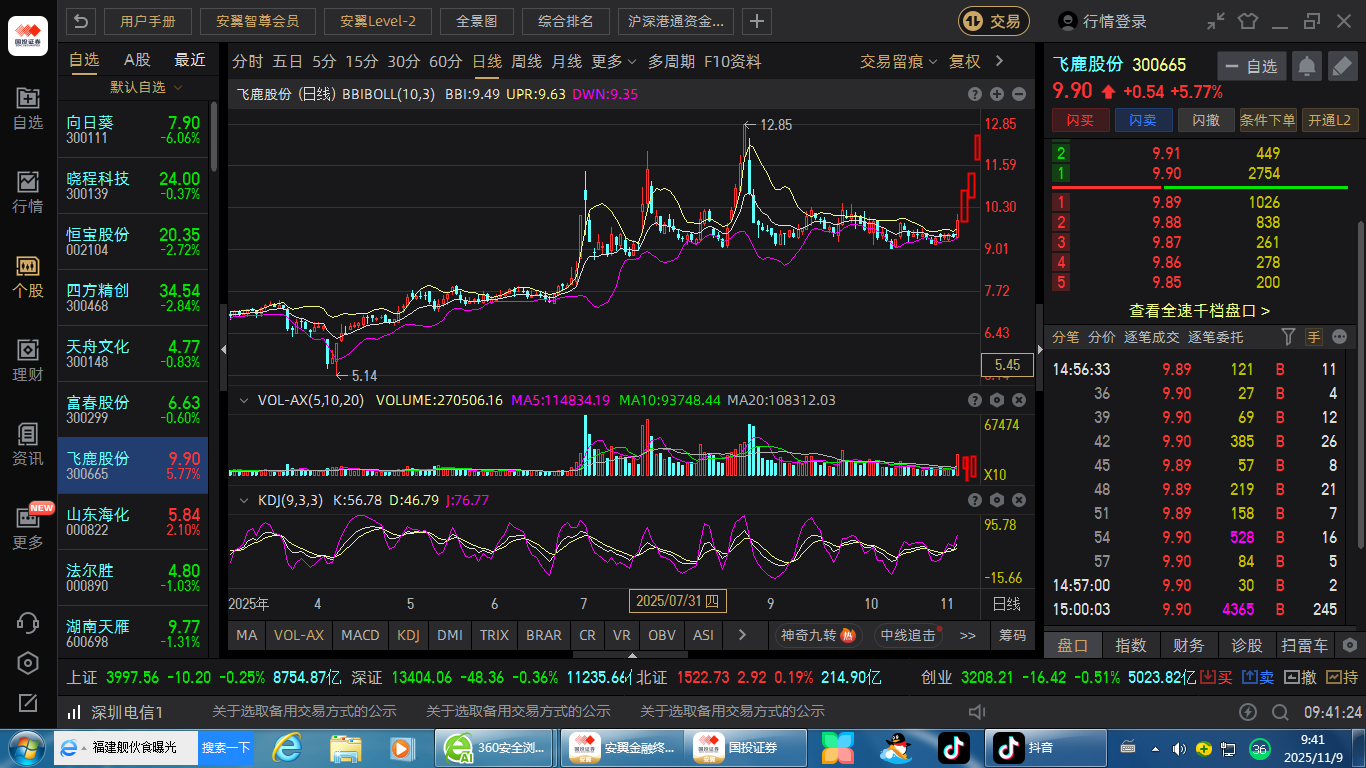Switch to 财务 tab in right panel
The image size is (1366, 768).
1189,645
